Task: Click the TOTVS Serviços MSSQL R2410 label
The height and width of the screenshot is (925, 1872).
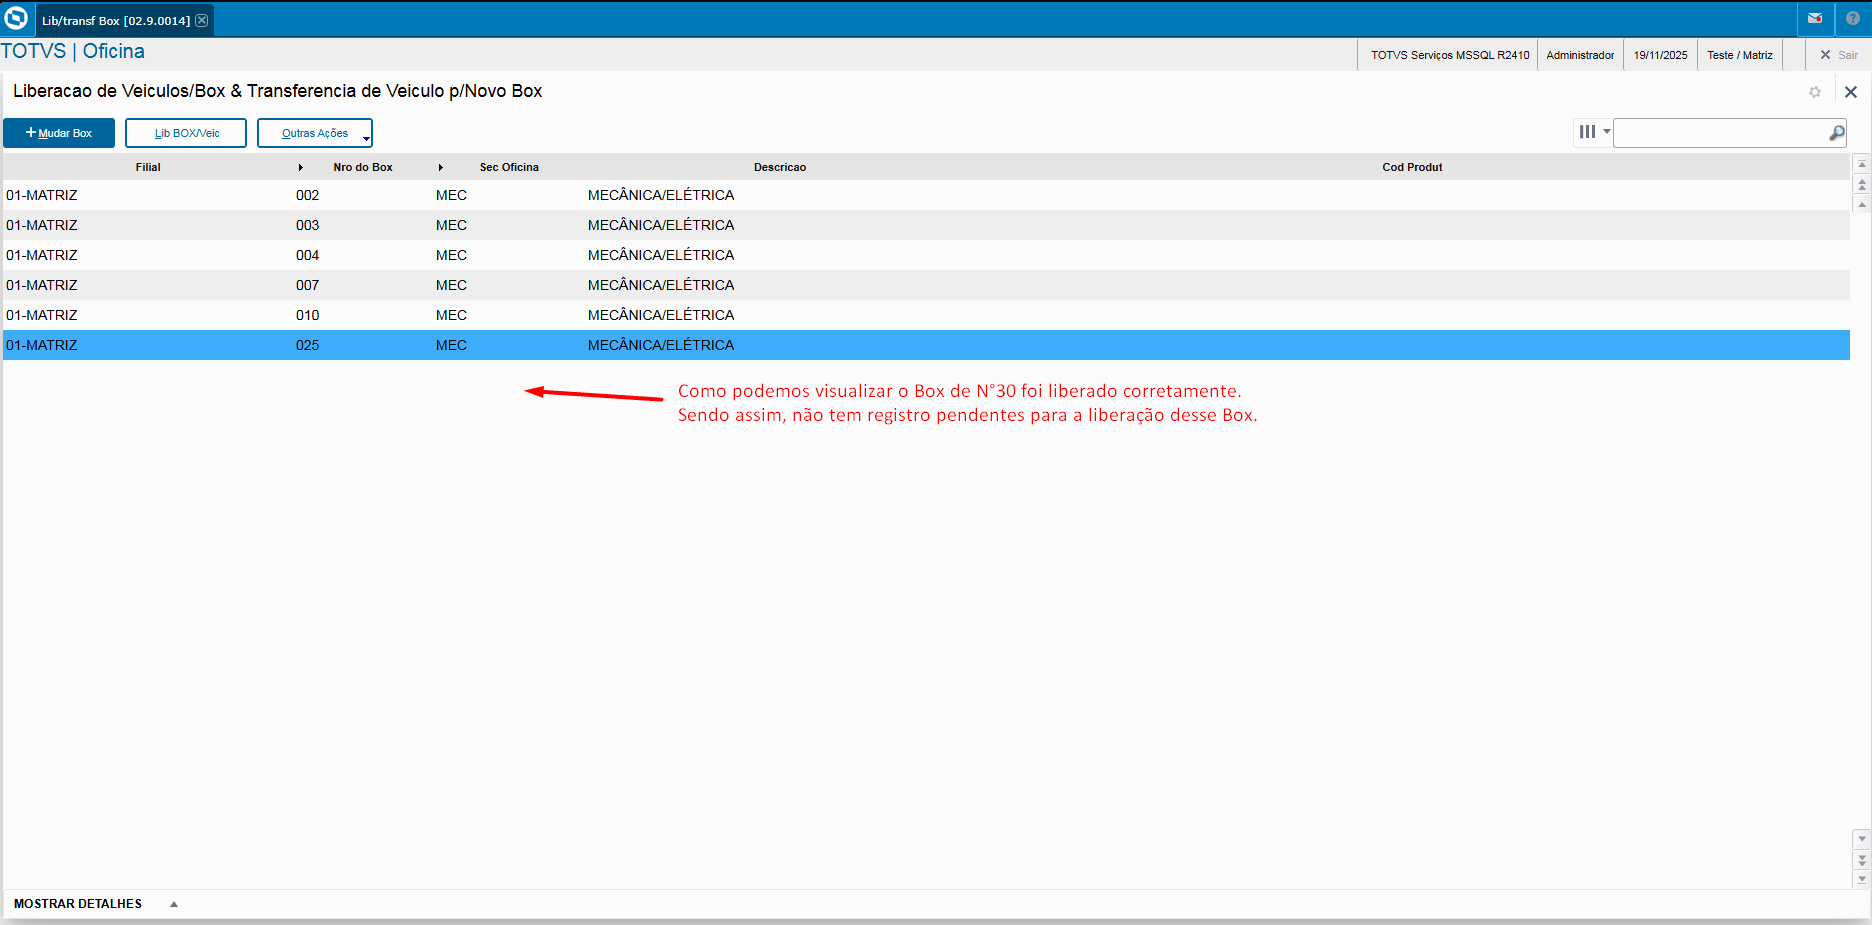Action: click(1450, 55)
